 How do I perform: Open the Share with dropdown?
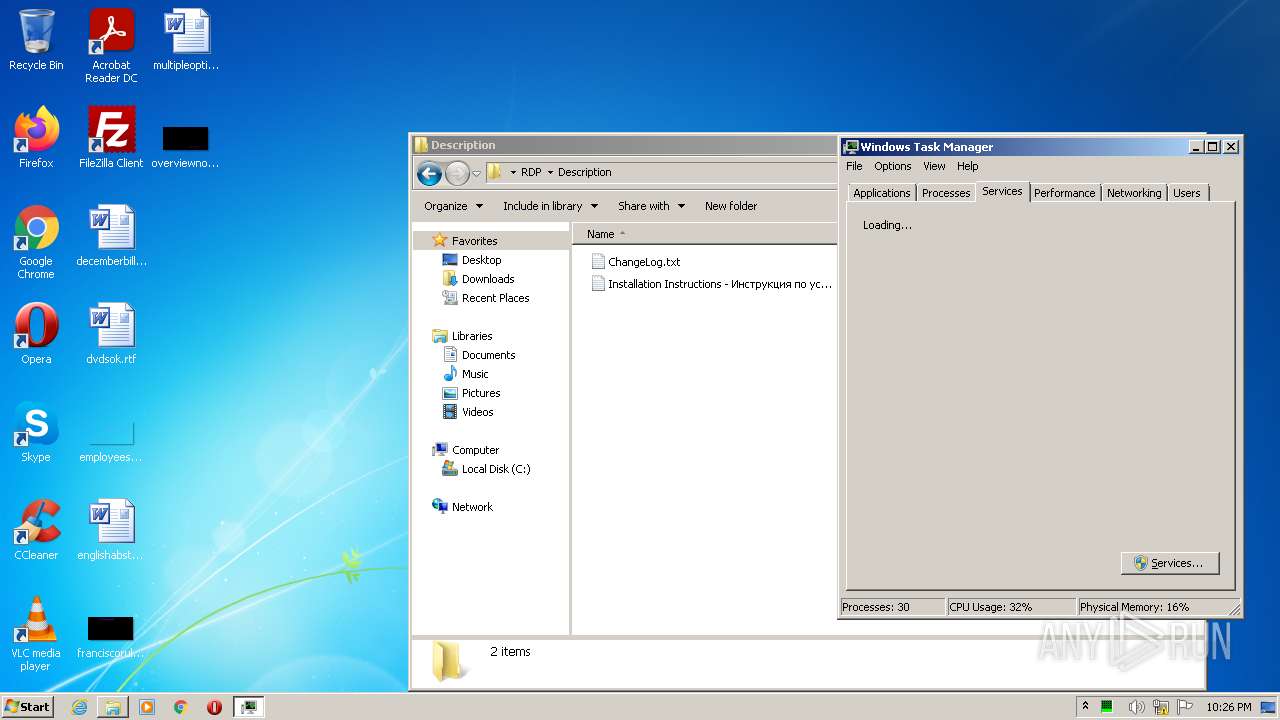651,206
